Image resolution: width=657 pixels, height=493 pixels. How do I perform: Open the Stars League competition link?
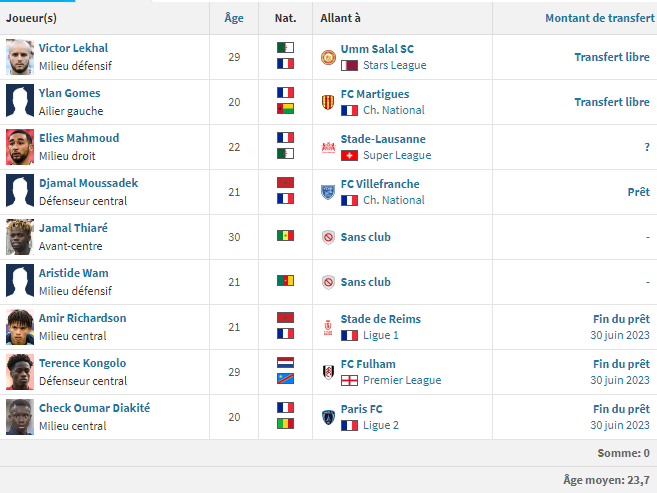(395, 65)
